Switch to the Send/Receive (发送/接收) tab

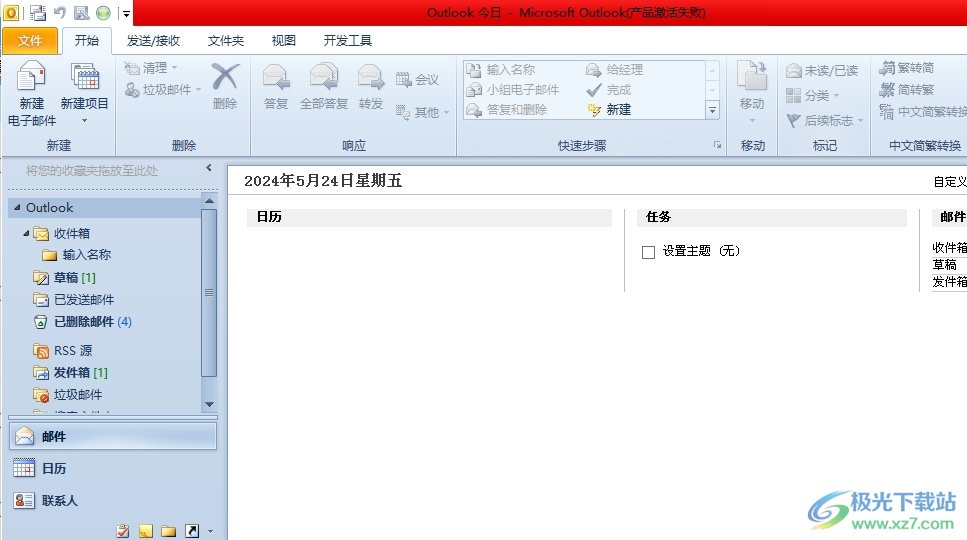(153, 41)
